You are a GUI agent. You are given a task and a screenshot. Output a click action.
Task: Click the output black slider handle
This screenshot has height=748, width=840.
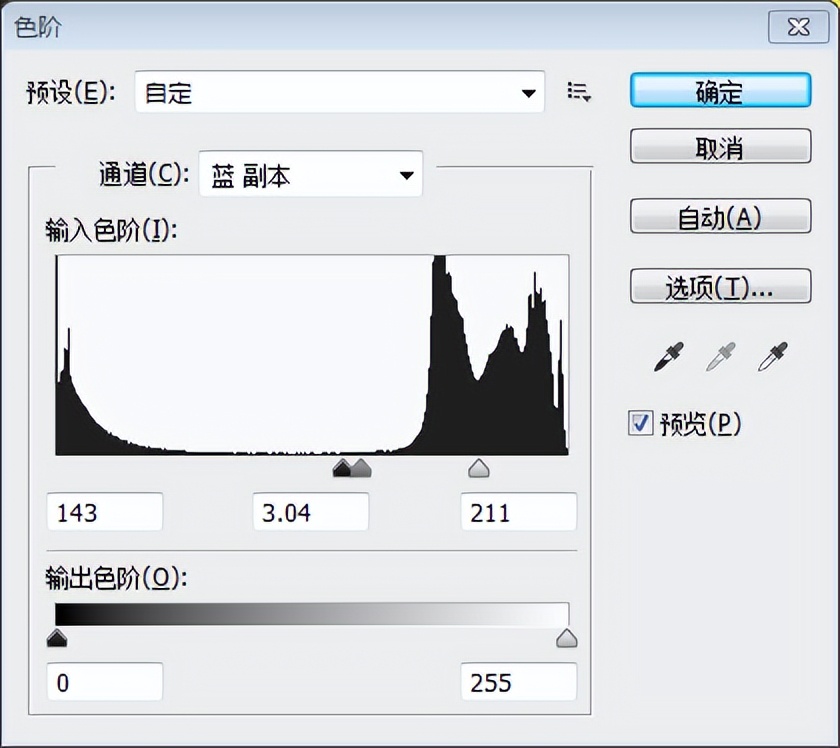click(57, 639)
